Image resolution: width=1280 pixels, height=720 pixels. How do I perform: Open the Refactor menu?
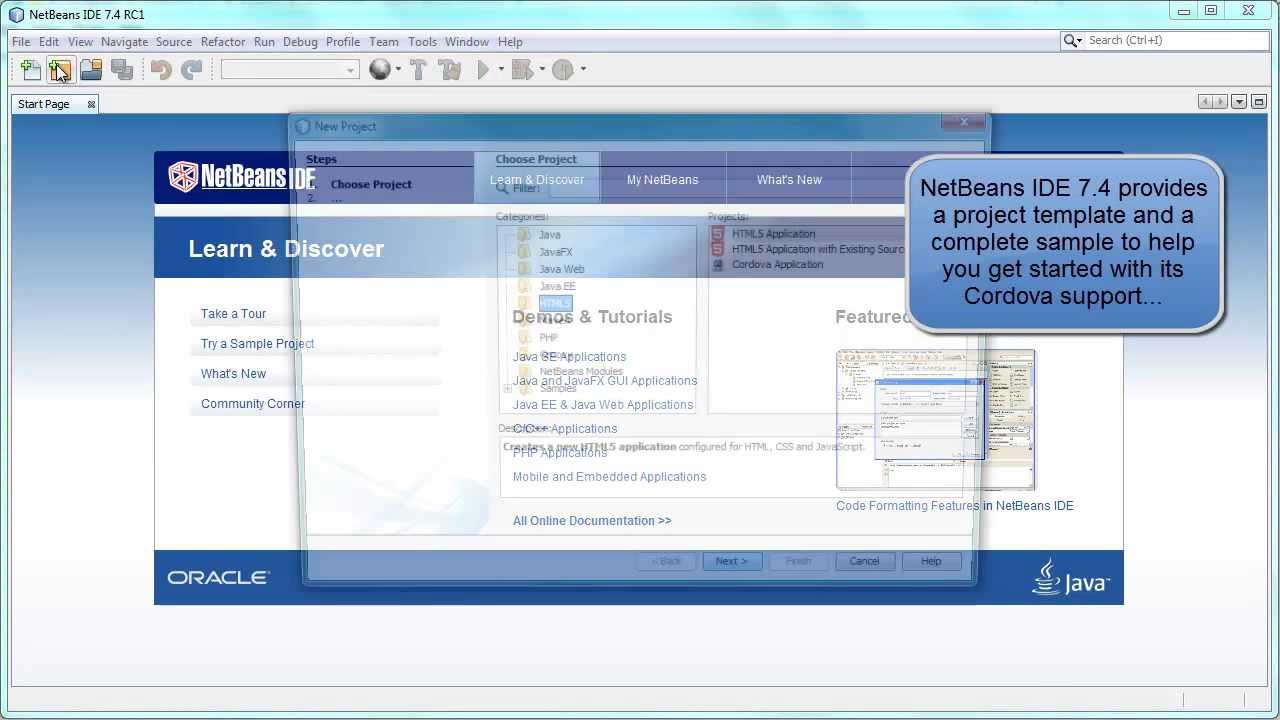click(x=223, y=42)
